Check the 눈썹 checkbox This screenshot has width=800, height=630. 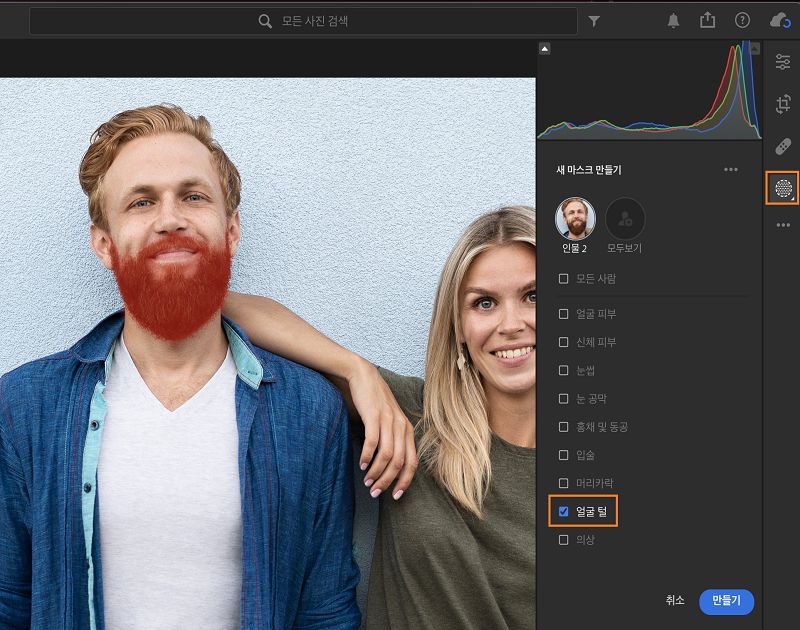pyautogui.click(x=563, y=370)
